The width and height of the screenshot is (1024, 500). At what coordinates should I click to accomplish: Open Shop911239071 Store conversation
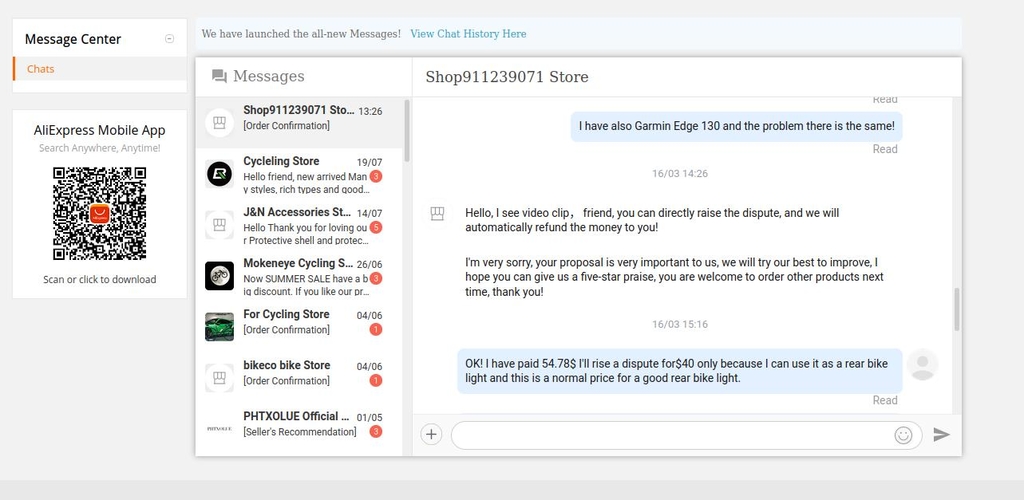click(300, 118)
